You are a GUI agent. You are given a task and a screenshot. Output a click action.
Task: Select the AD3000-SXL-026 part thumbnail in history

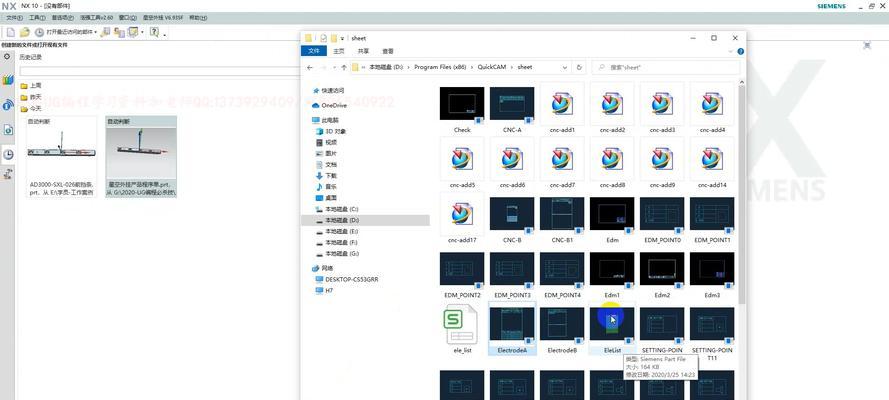[x=61, y=157]
